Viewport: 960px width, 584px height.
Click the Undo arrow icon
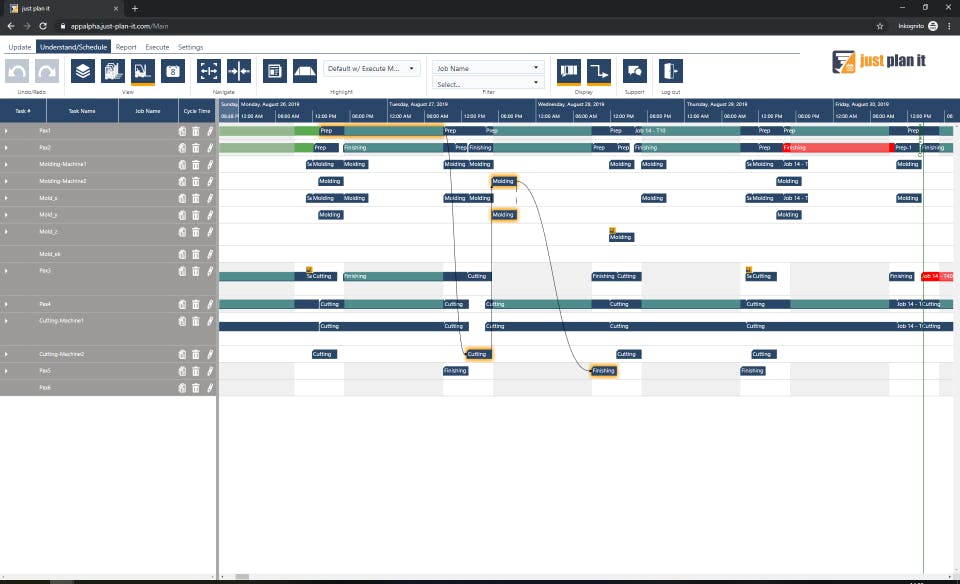17,71
